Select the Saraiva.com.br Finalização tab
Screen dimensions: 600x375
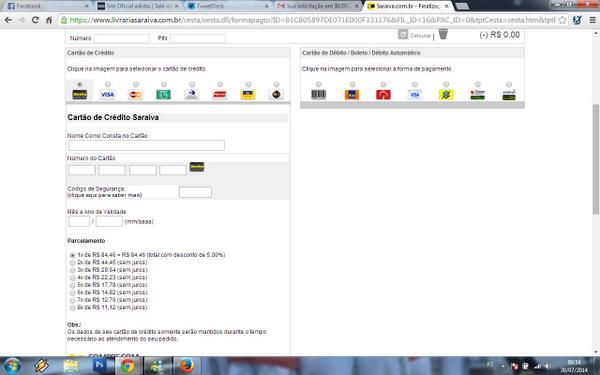pyautogui.click(x=408, y=6)
